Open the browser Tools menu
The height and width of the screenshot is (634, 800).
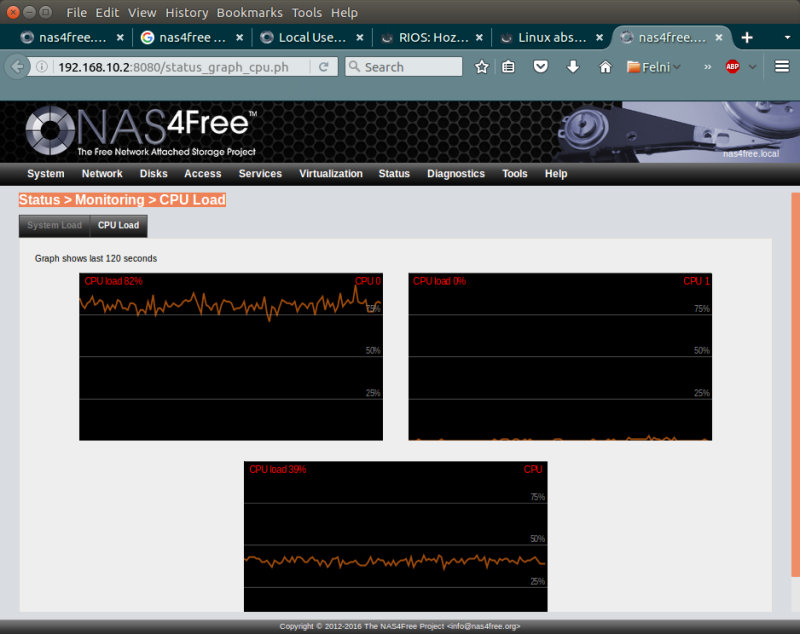click(307, 12)
